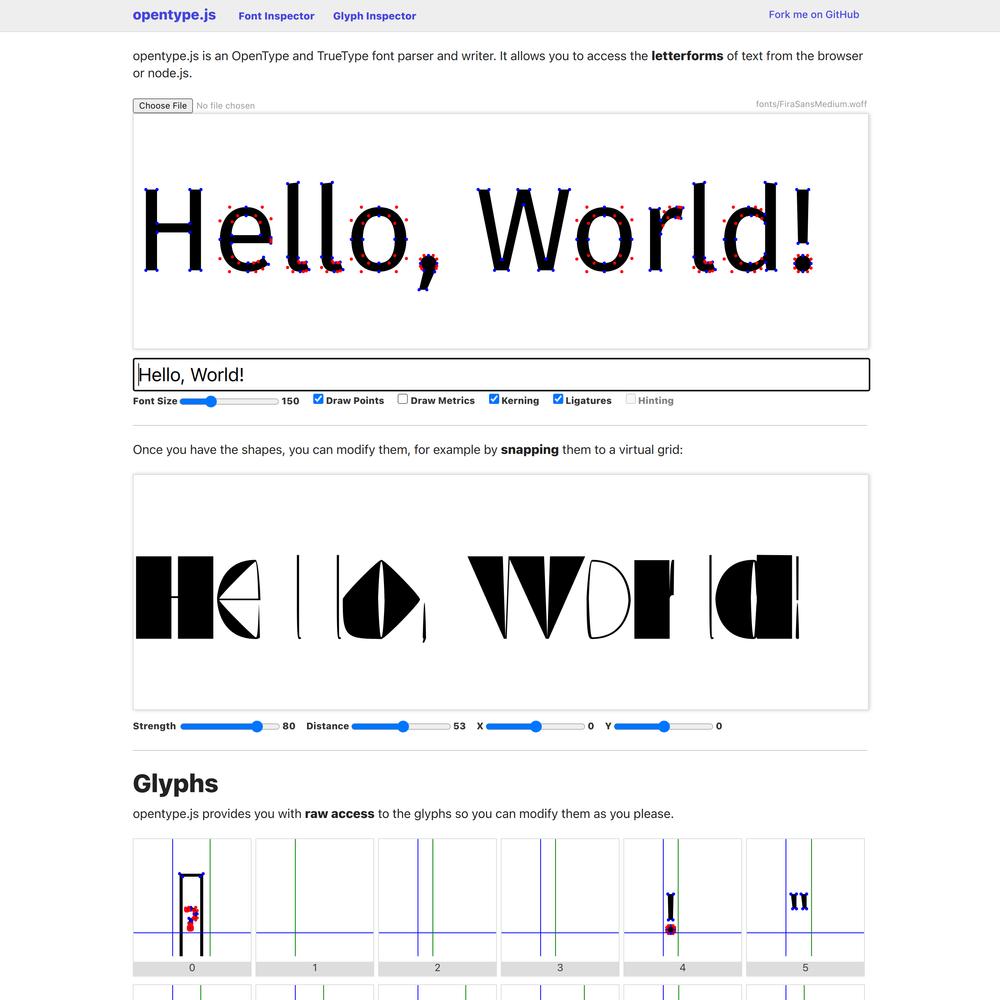Screen dimensions: 1000x1000
Task: Click the Distance slider
Action: 401,726
